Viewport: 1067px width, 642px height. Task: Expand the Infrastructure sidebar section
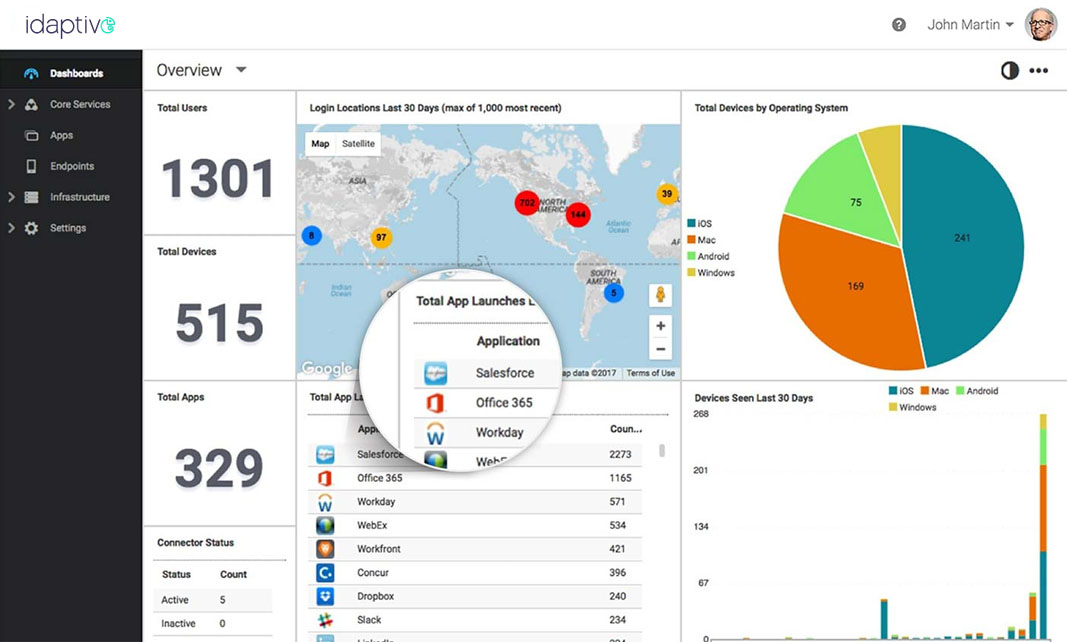(80, 197)
